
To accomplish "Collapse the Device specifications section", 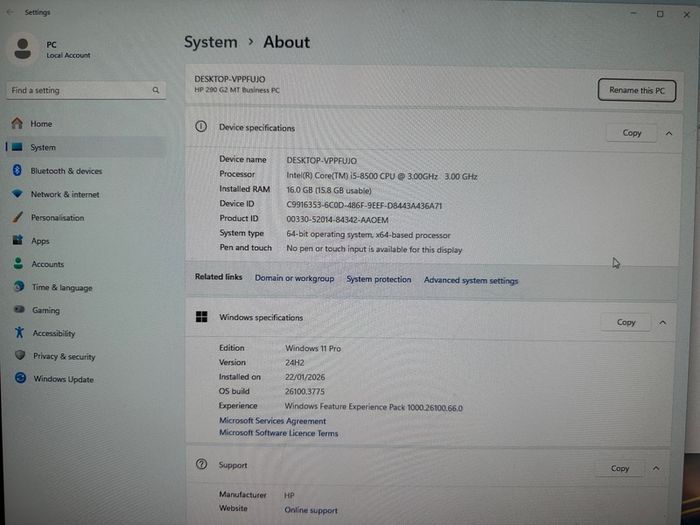I will click(x=669, y=133).
